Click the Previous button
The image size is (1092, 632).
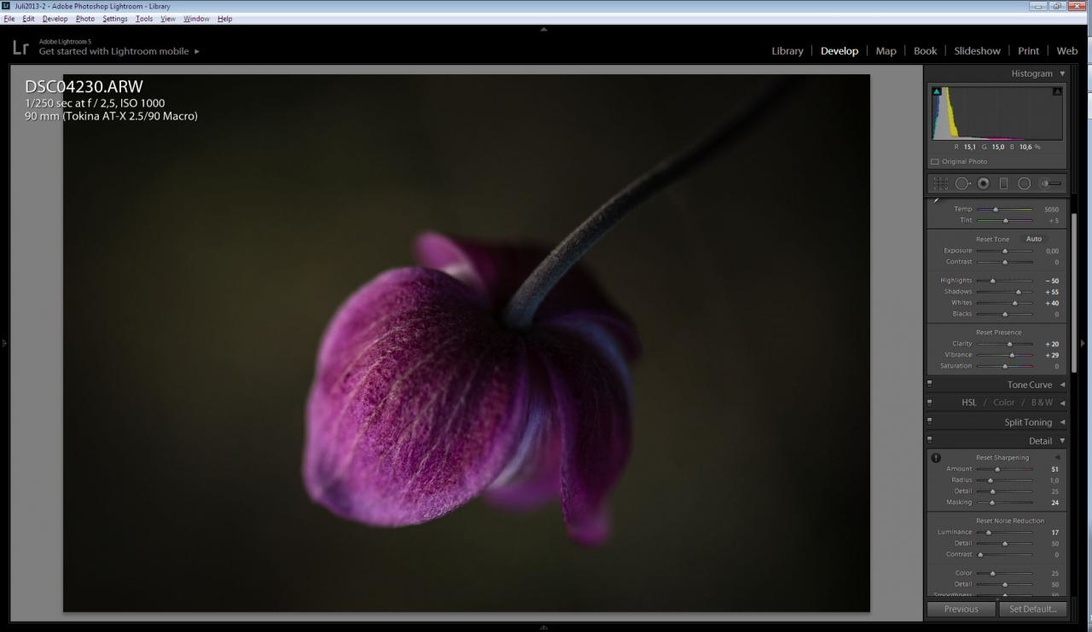click(961, 609)
